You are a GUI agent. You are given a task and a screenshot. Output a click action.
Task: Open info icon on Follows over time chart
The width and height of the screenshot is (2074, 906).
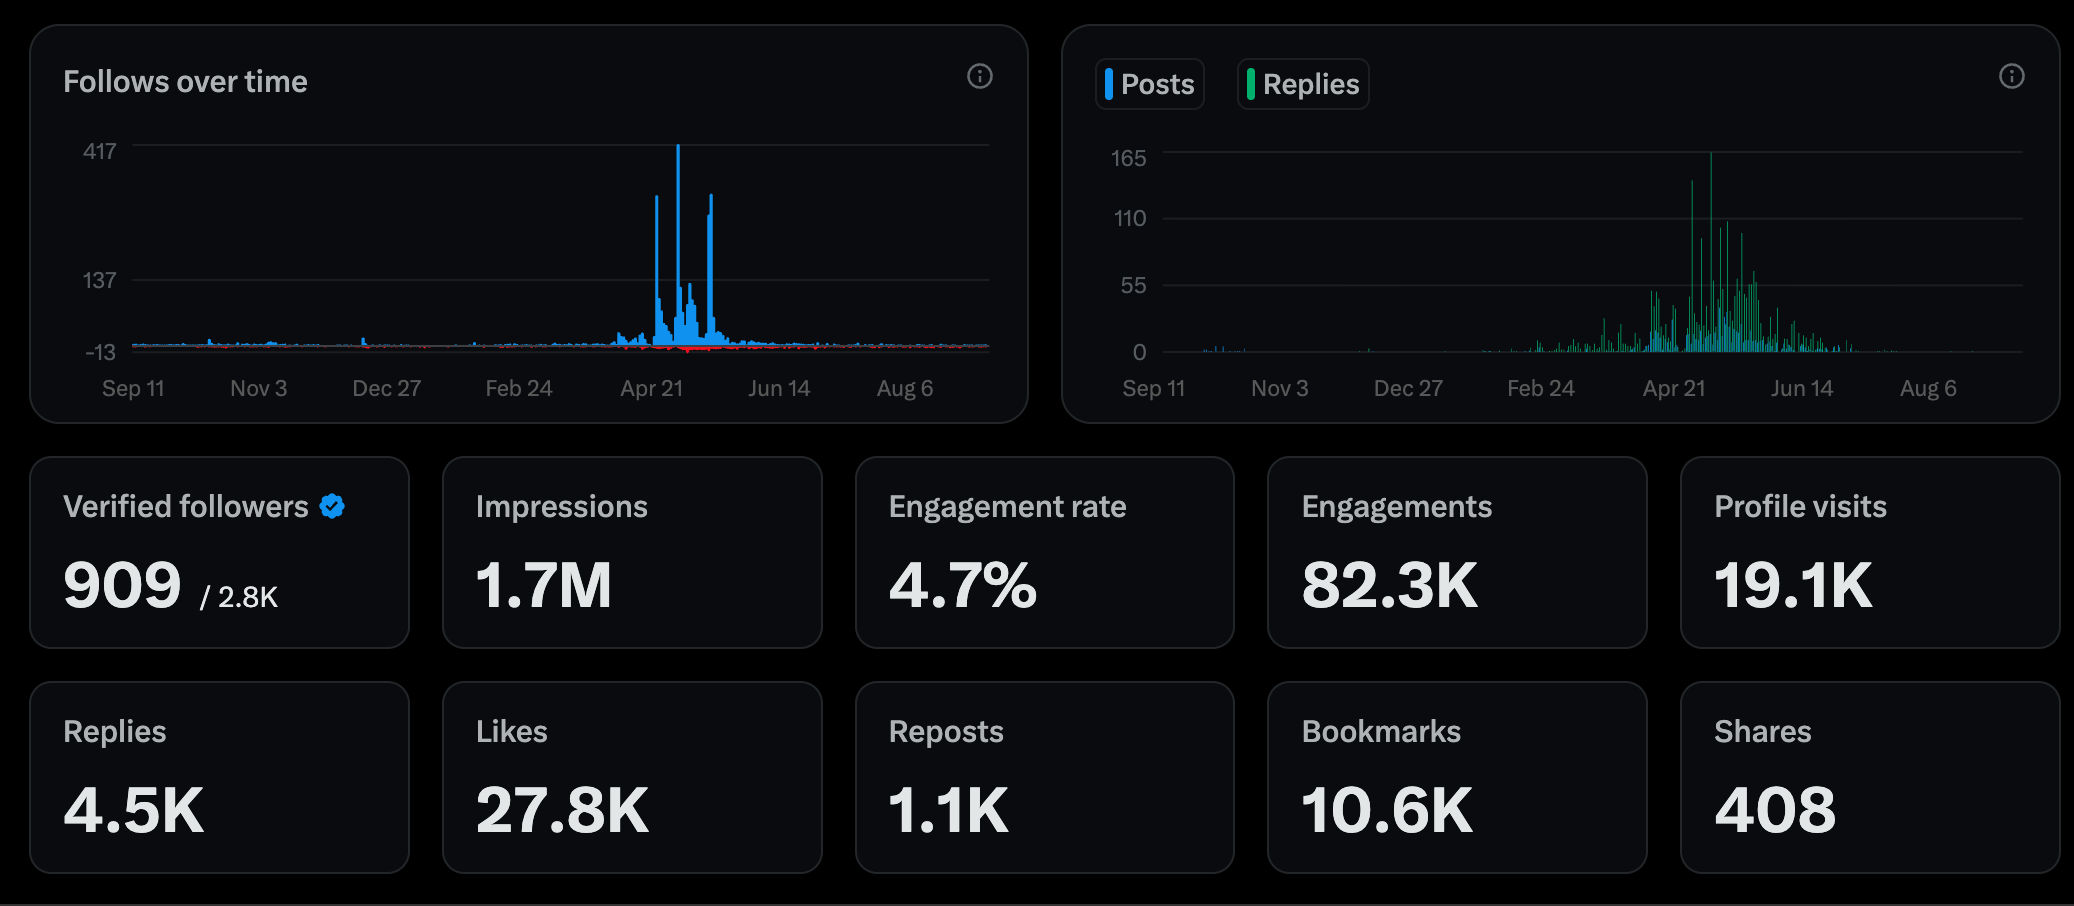980,76
